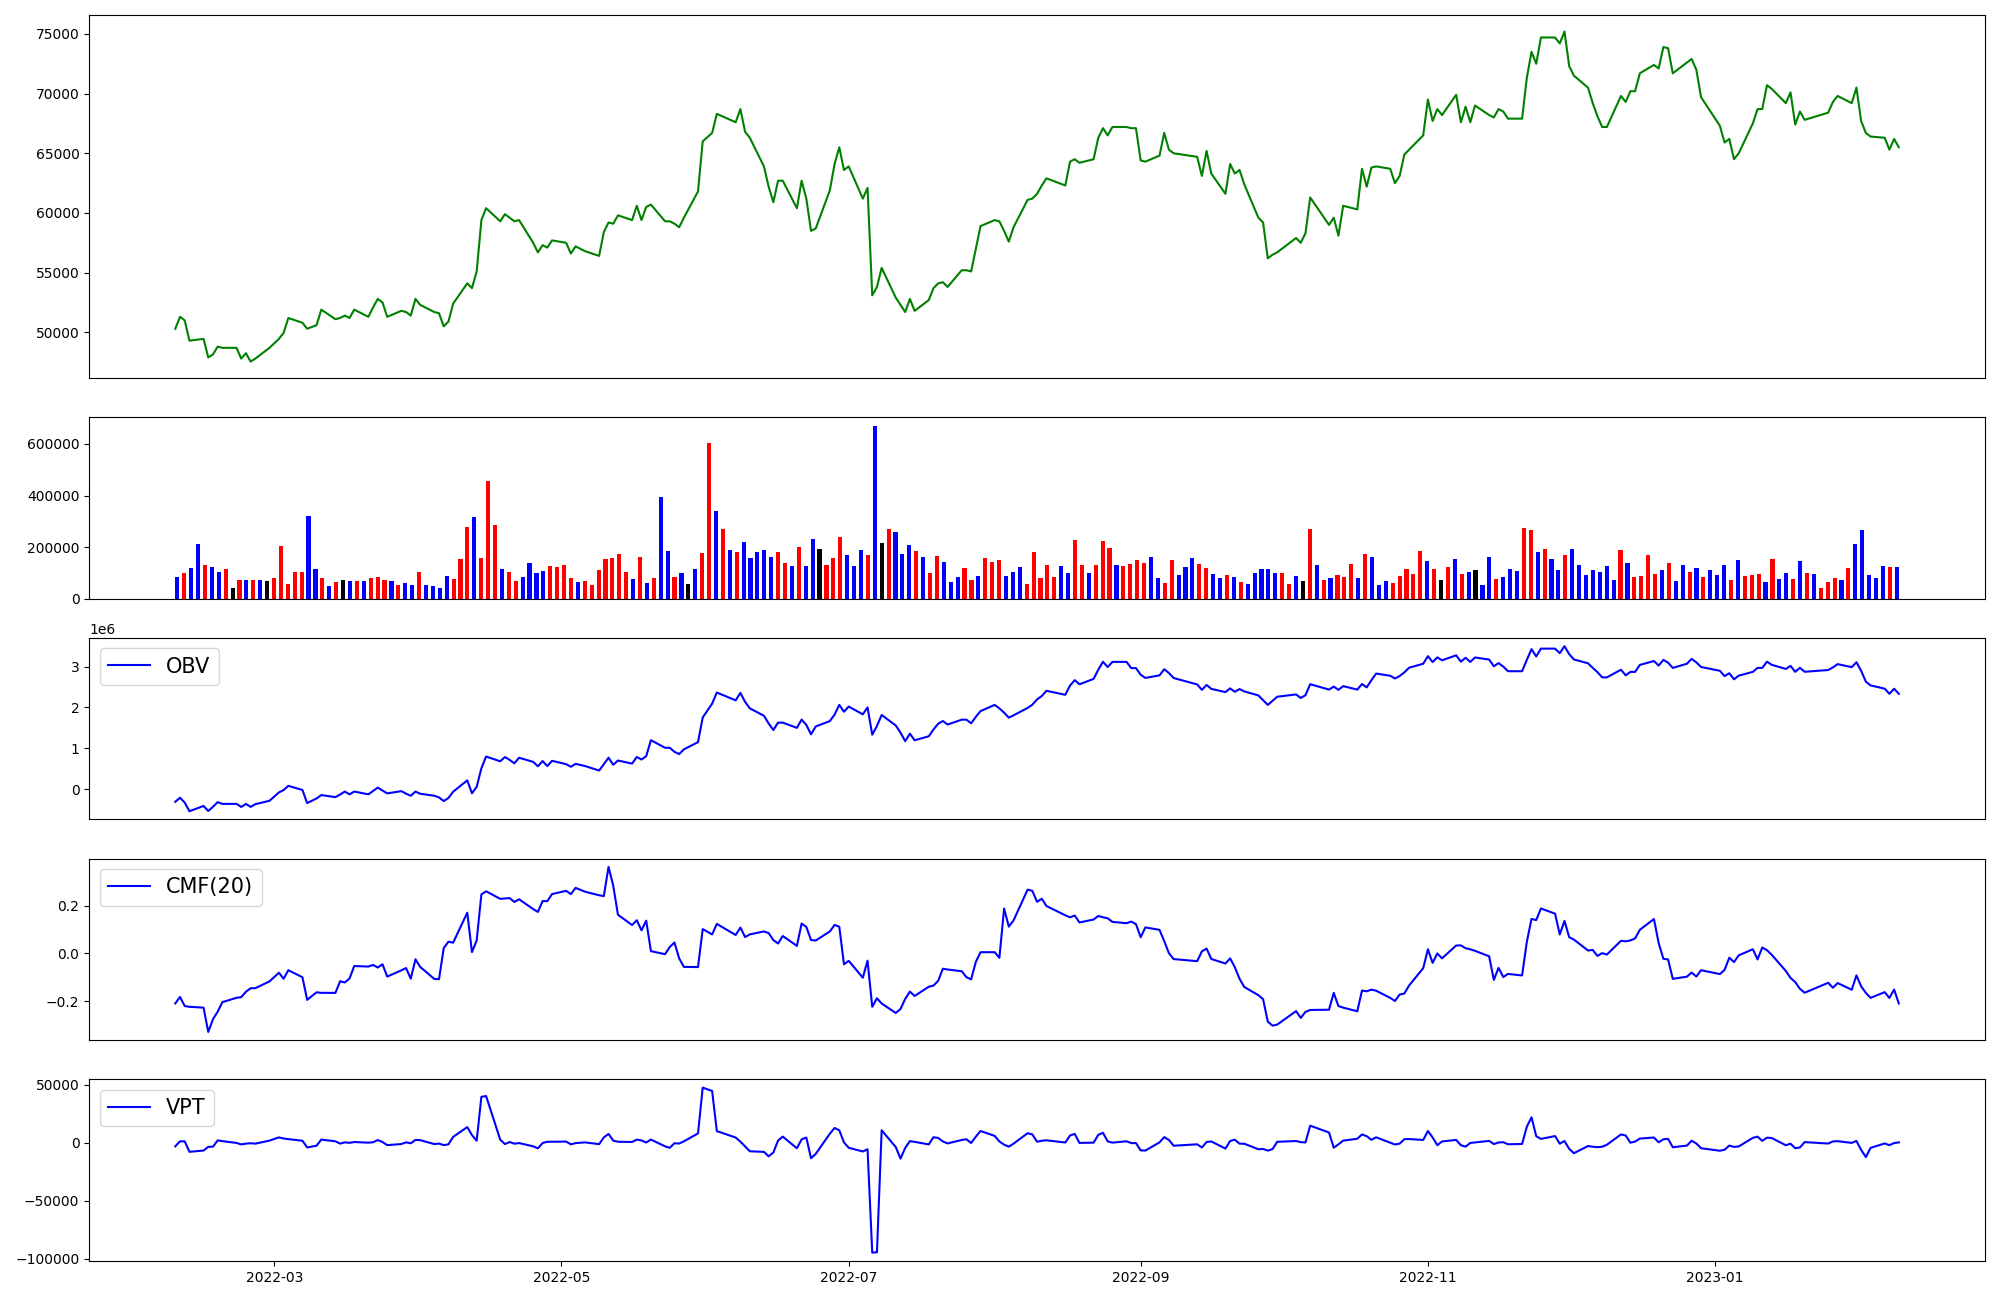
Task: Click the 600000 volume axis tick label
Action: click(52, 444)
